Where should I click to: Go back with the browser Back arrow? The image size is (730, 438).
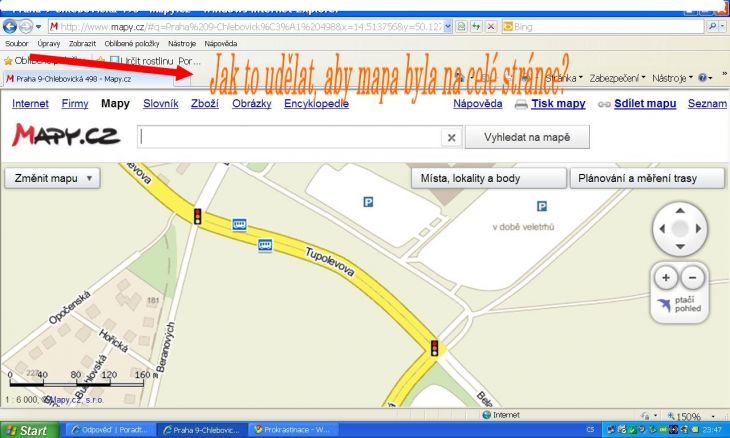coord(10,27)
